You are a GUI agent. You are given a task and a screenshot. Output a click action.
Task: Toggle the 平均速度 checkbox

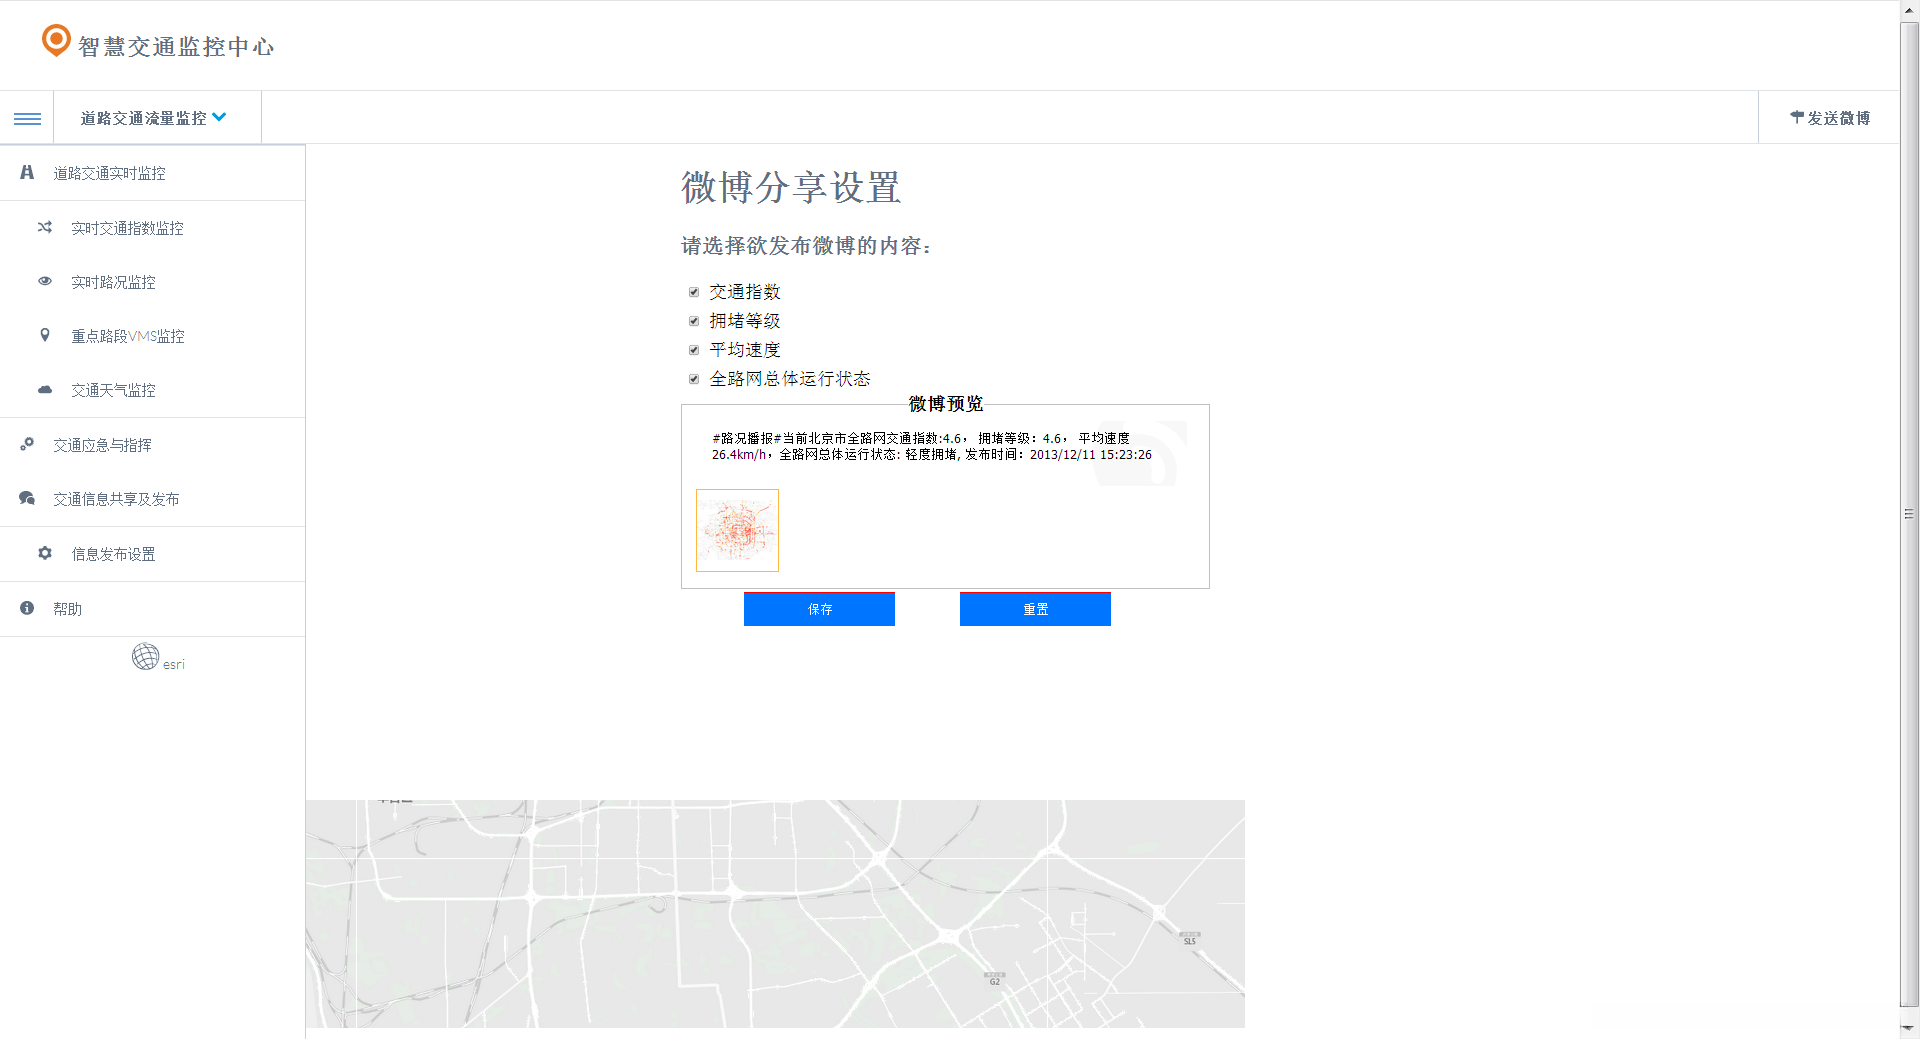tap(694, 350)
